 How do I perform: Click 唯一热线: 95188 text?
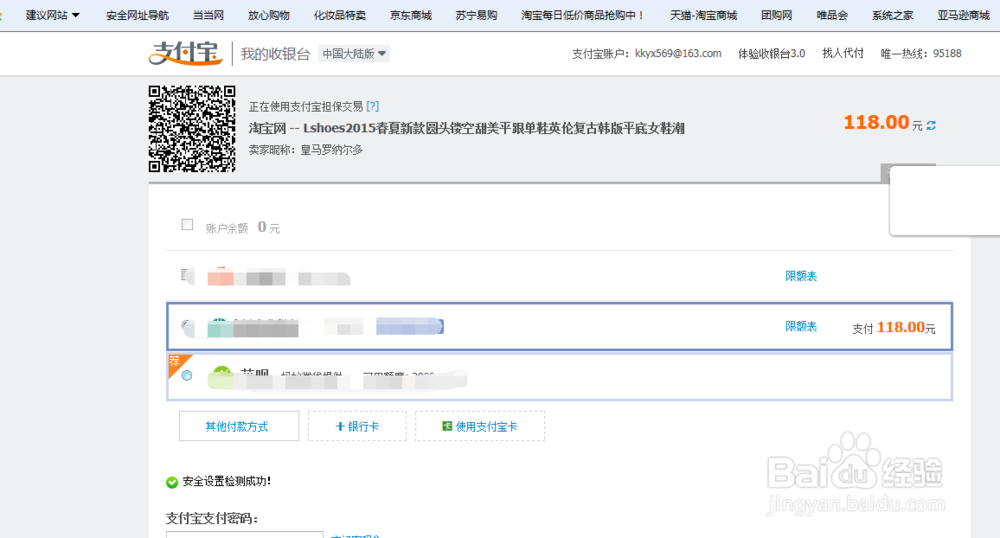point(921,54)
